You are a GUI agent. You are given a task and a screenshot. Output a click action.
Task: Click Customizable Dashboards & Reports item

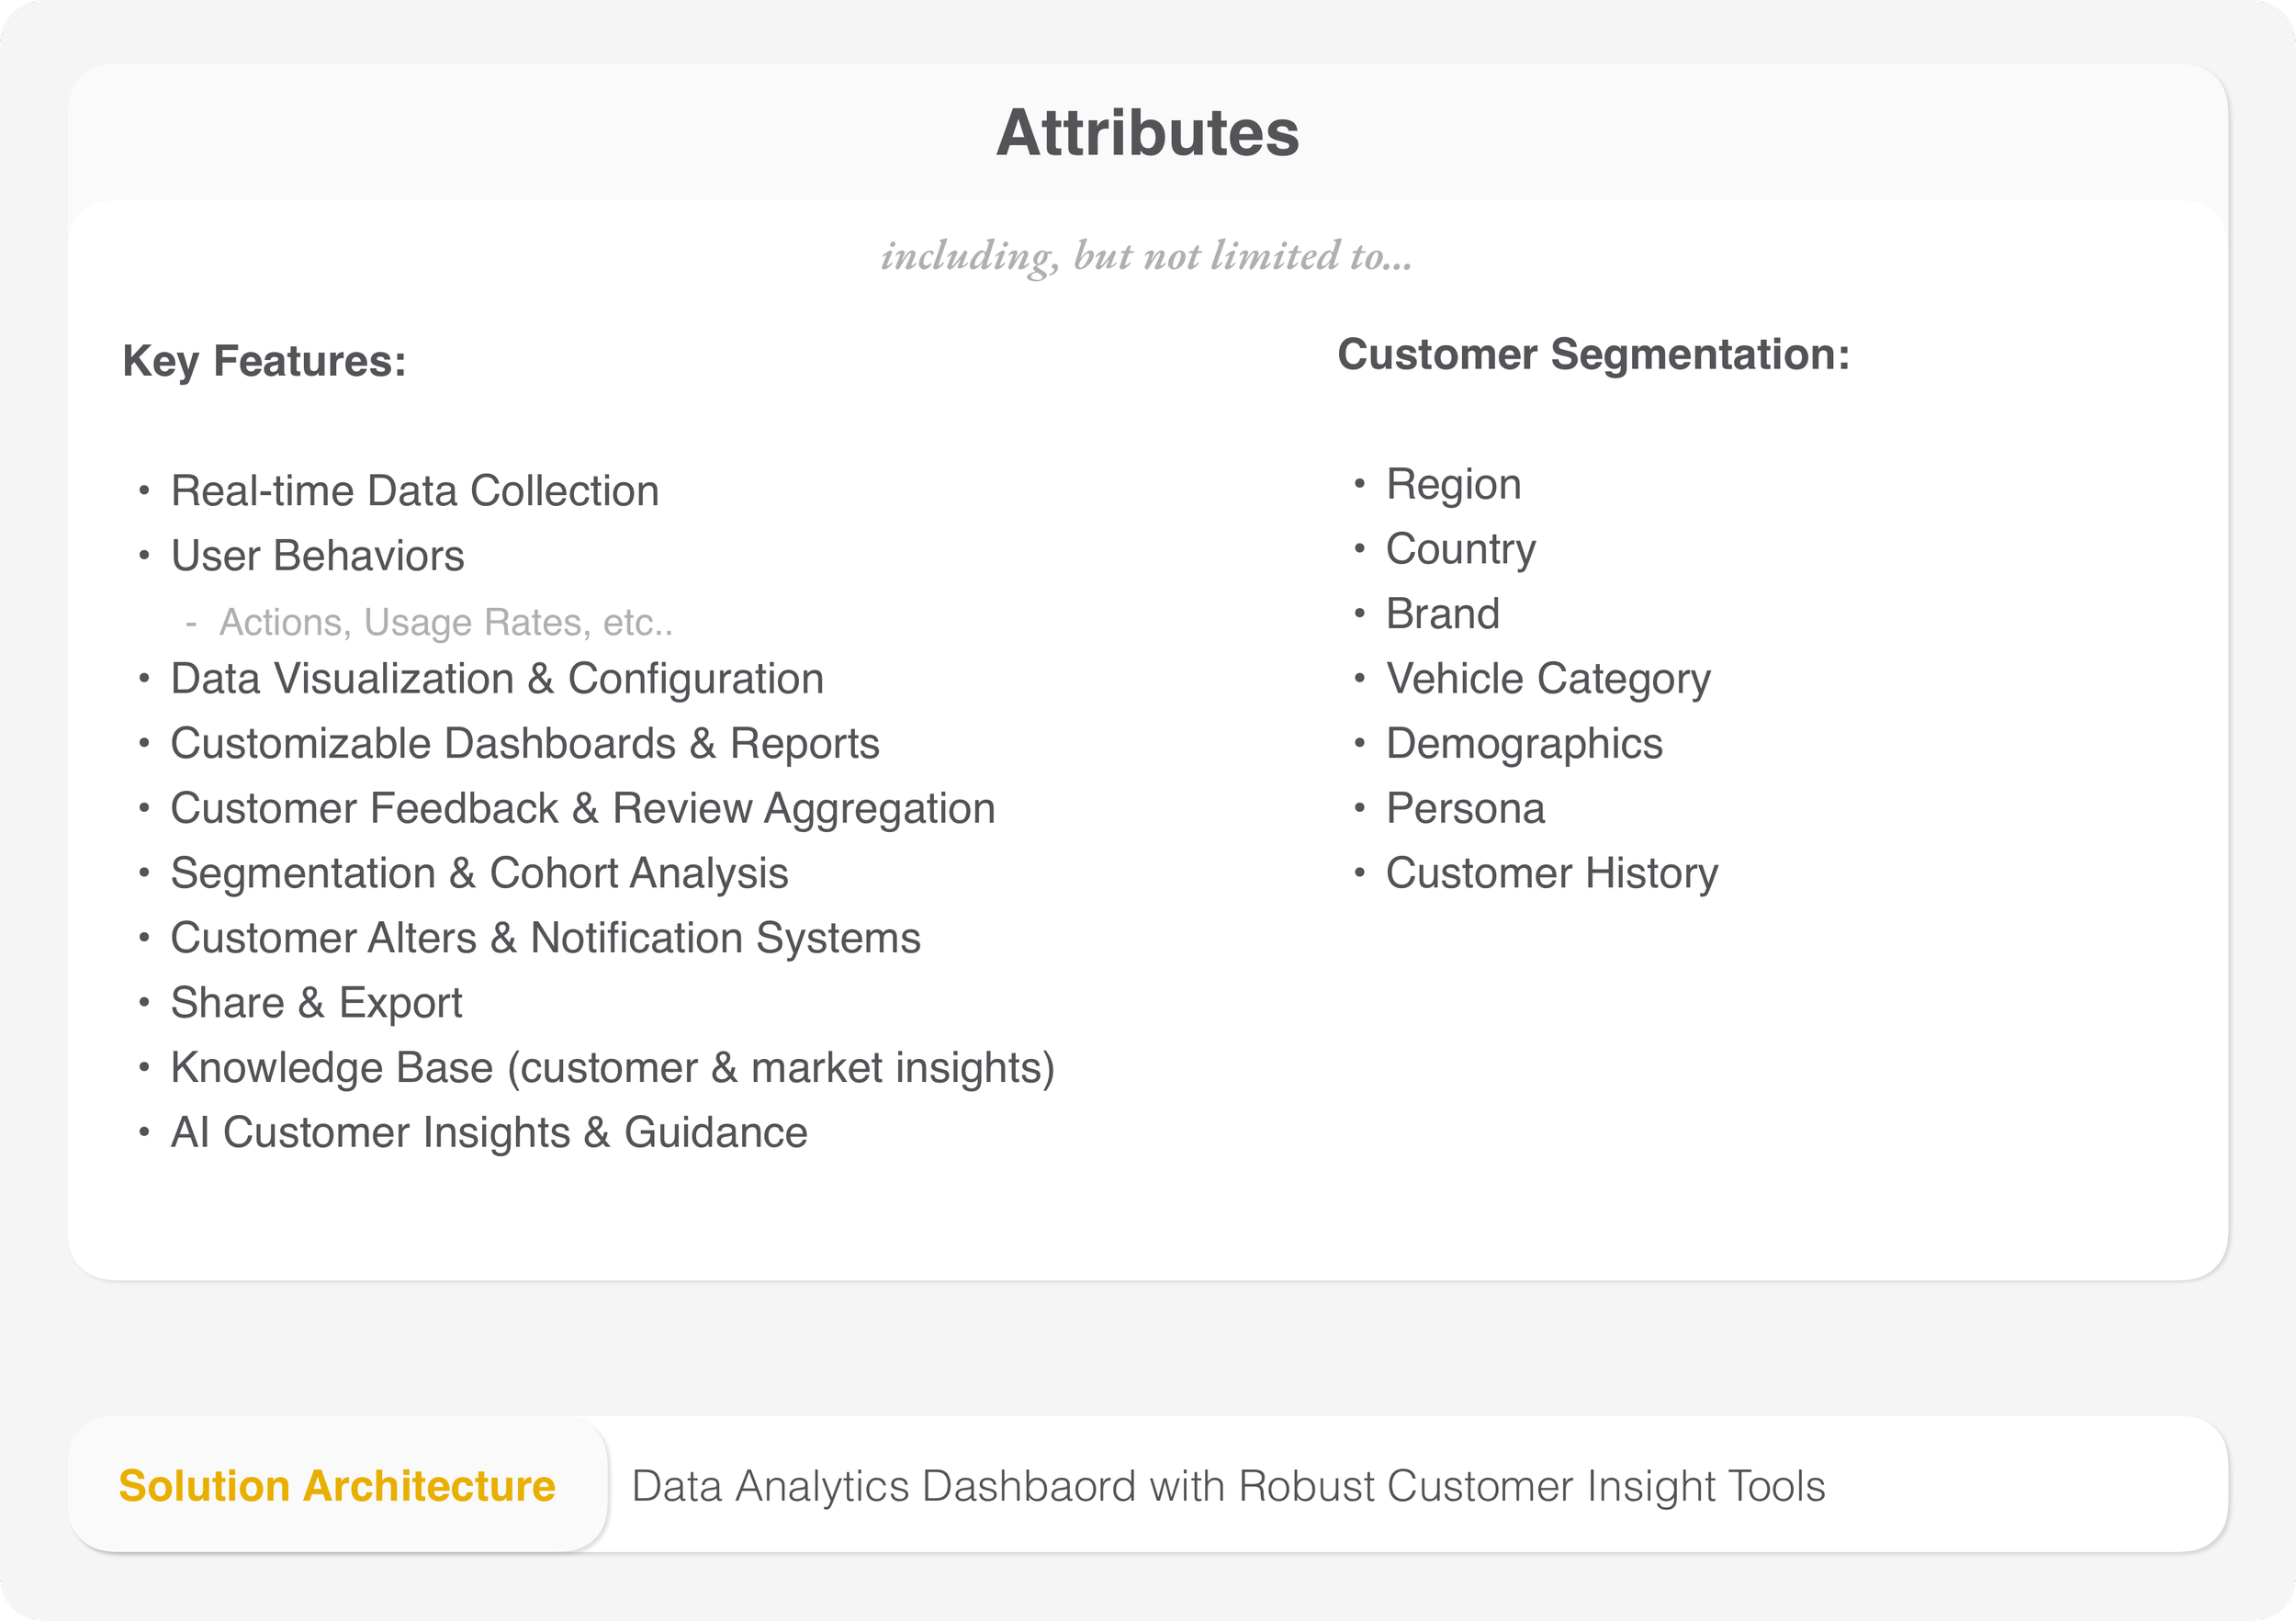(x=524, y=744)
